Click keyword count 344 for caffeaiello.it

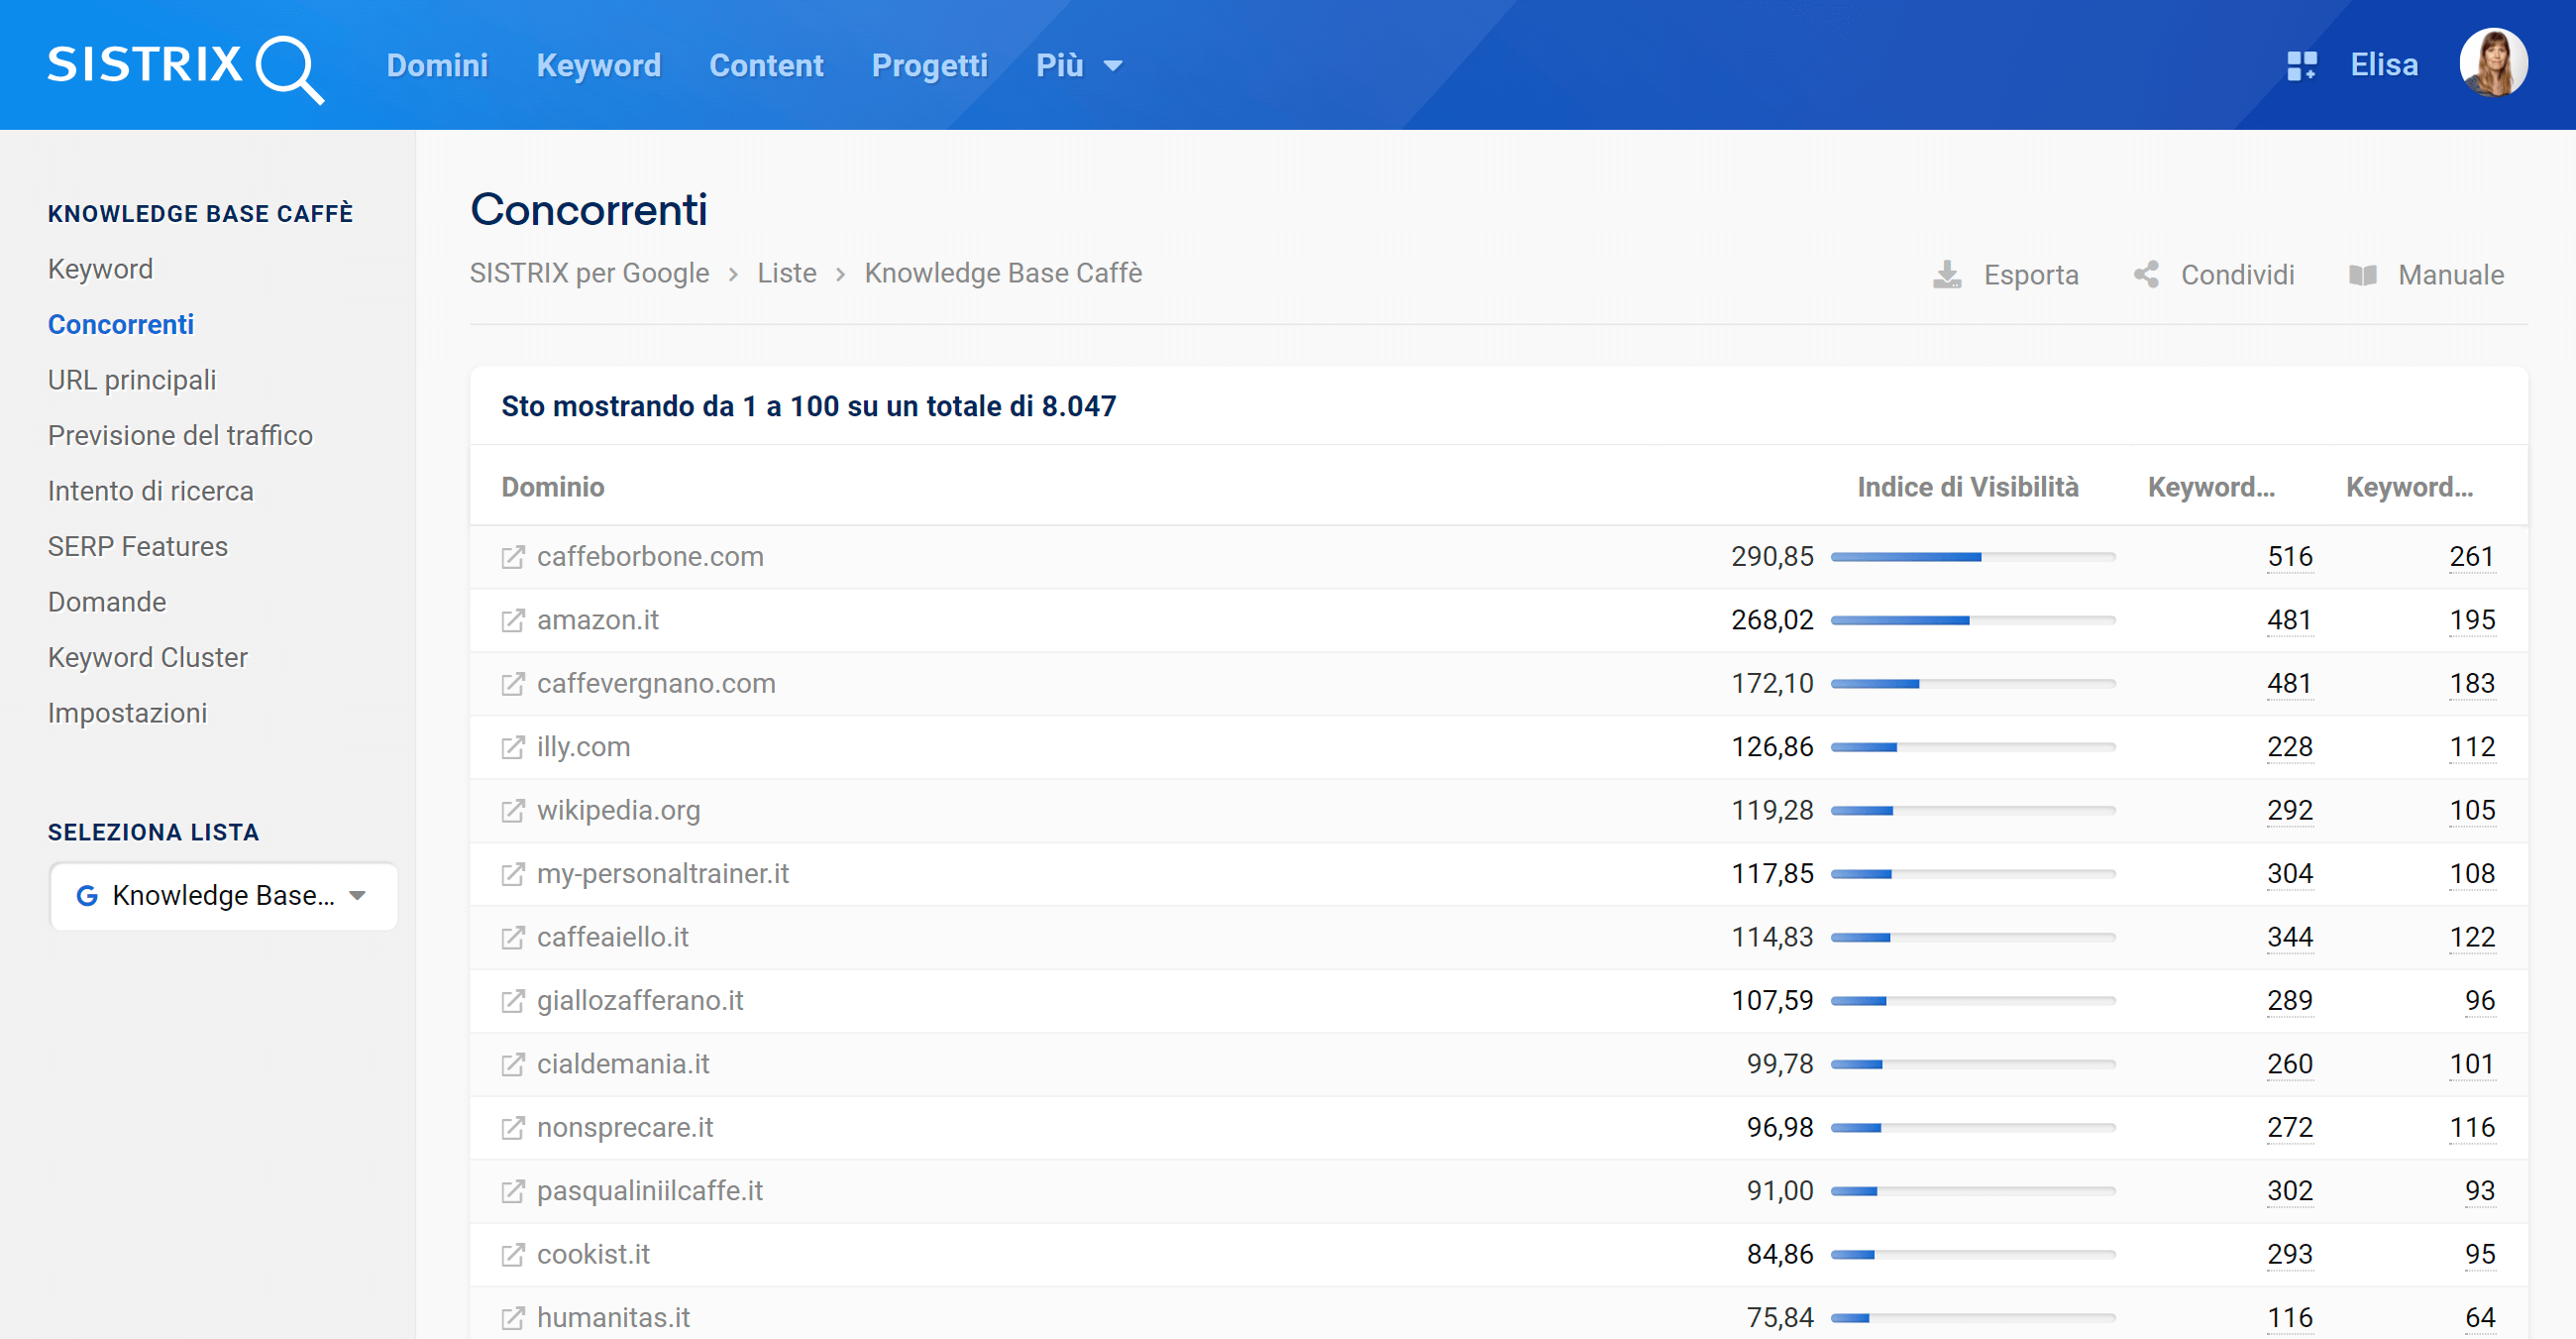(x=2290, y=938)
